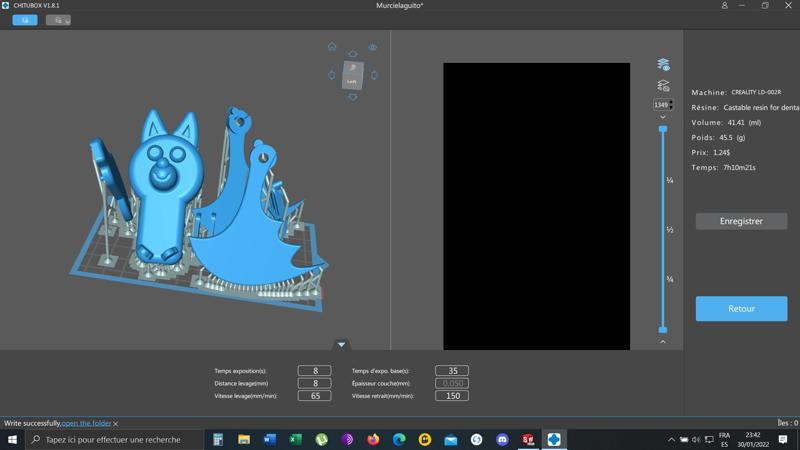Click the Temps value 7h10m21s

(739, 167)
